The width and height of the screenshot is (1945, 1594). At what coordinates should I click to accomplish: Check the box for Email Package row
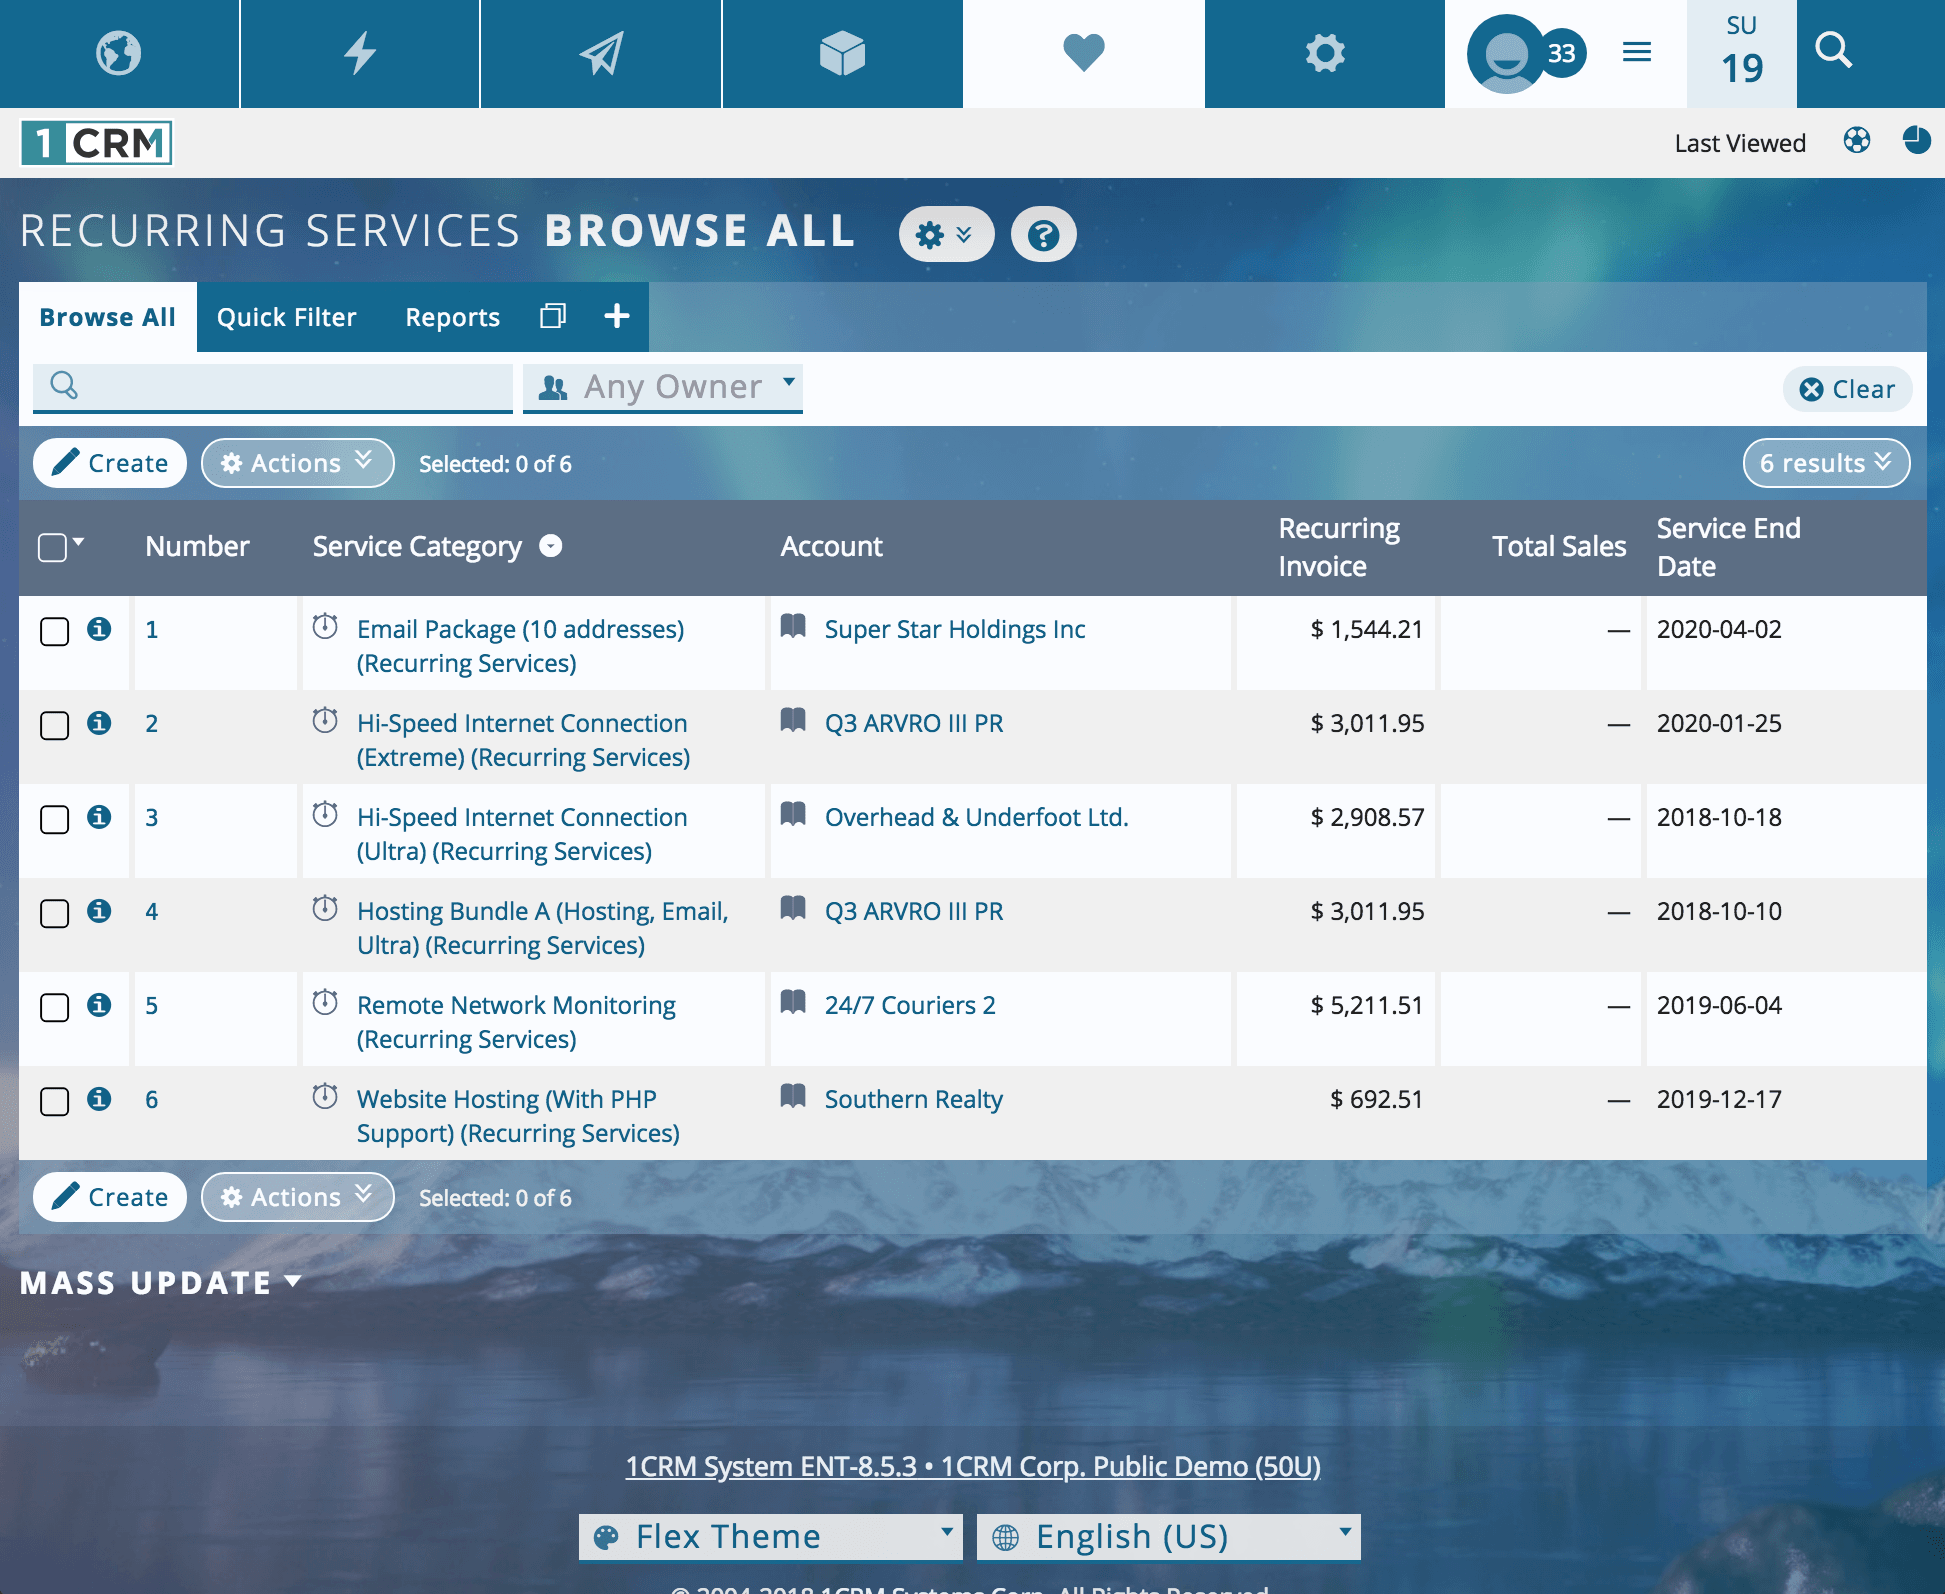click(x=54, y=632)
